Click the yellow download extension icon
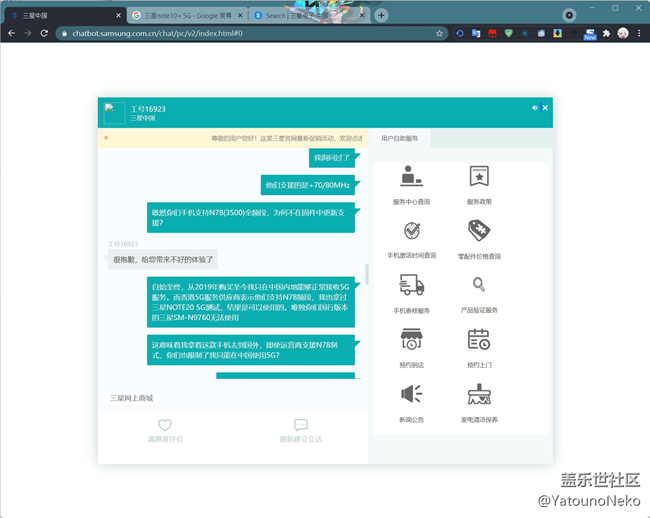 coord(558,33)
